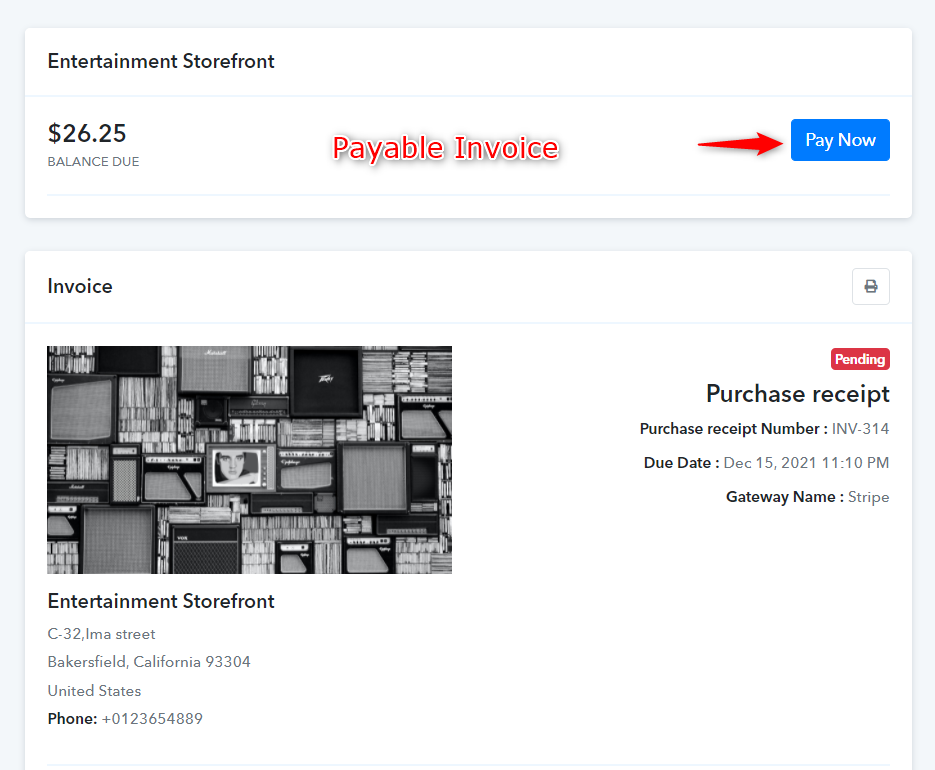
Task: Click the Purchase receipt heading
Action: [x=798, y=394]
